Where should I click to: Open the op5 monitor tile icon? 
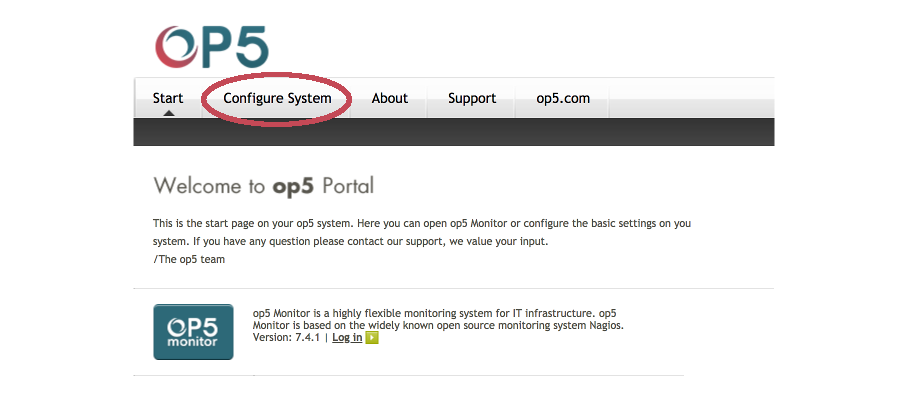(193, 332)
